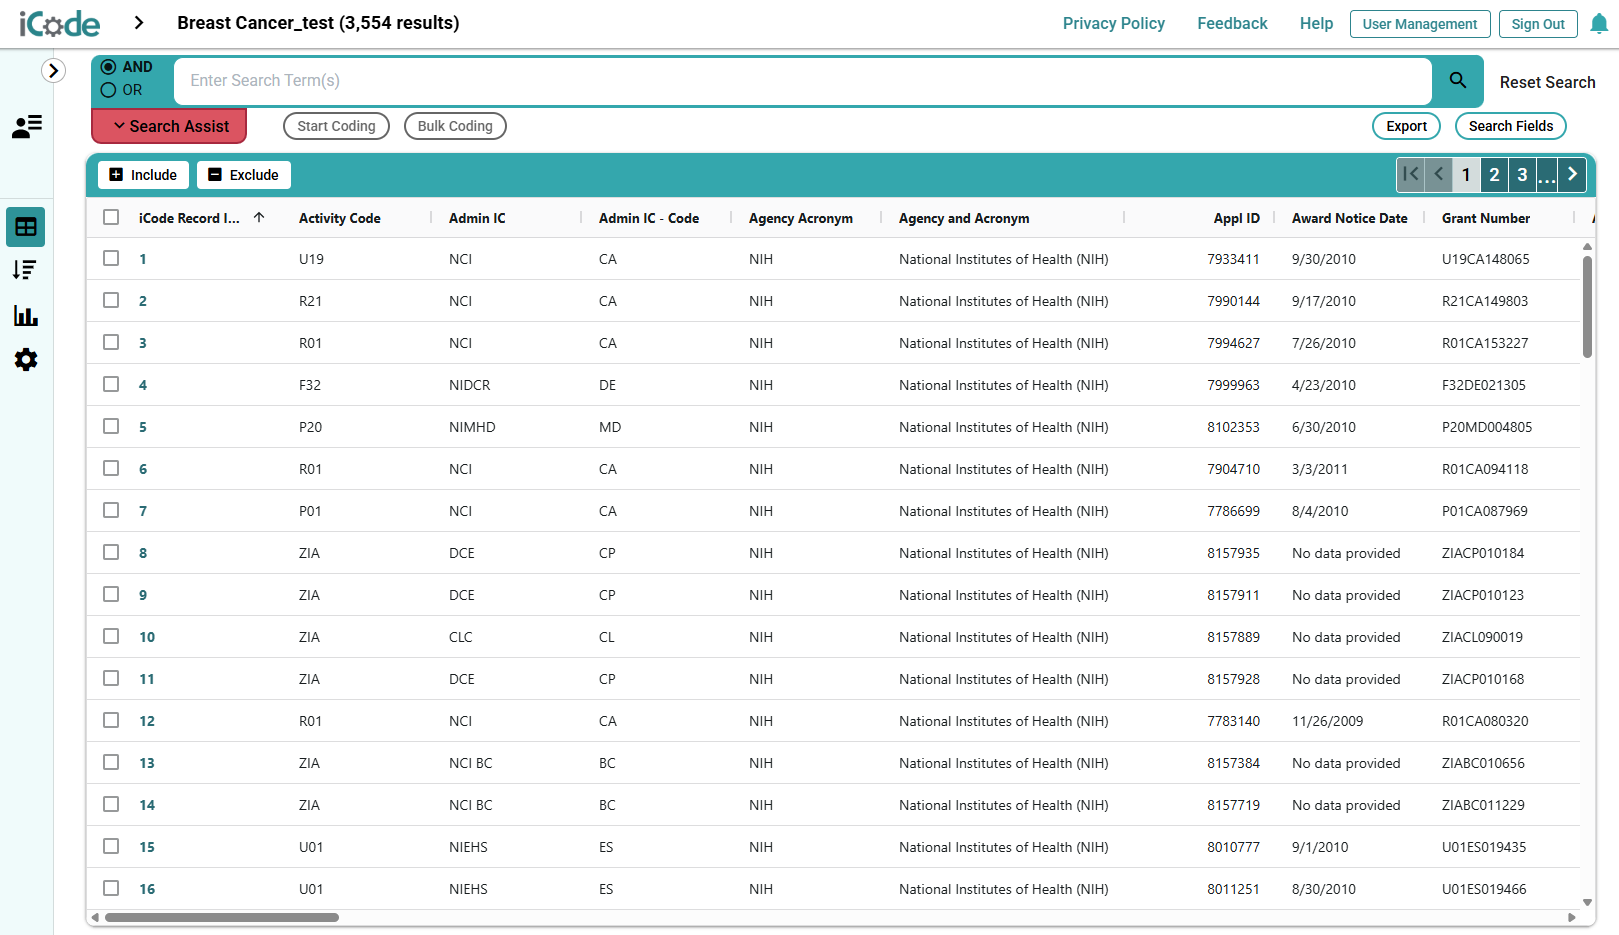The image size is (1619, 935).
Task: Click the vertical scrollbar thumb
Action: (x=1587, y=307)
